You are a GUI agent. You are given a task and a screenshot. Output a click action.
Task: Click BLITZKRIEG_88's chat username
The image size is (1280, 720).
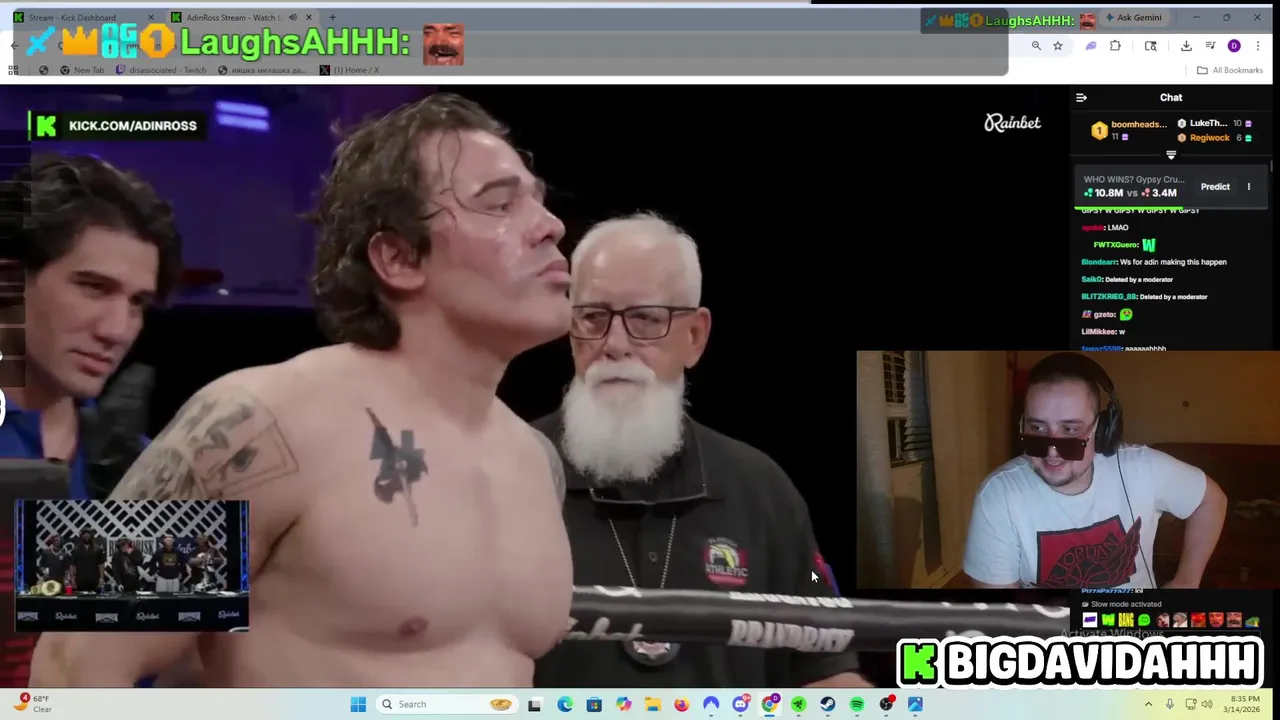(x=1109, y=297)
